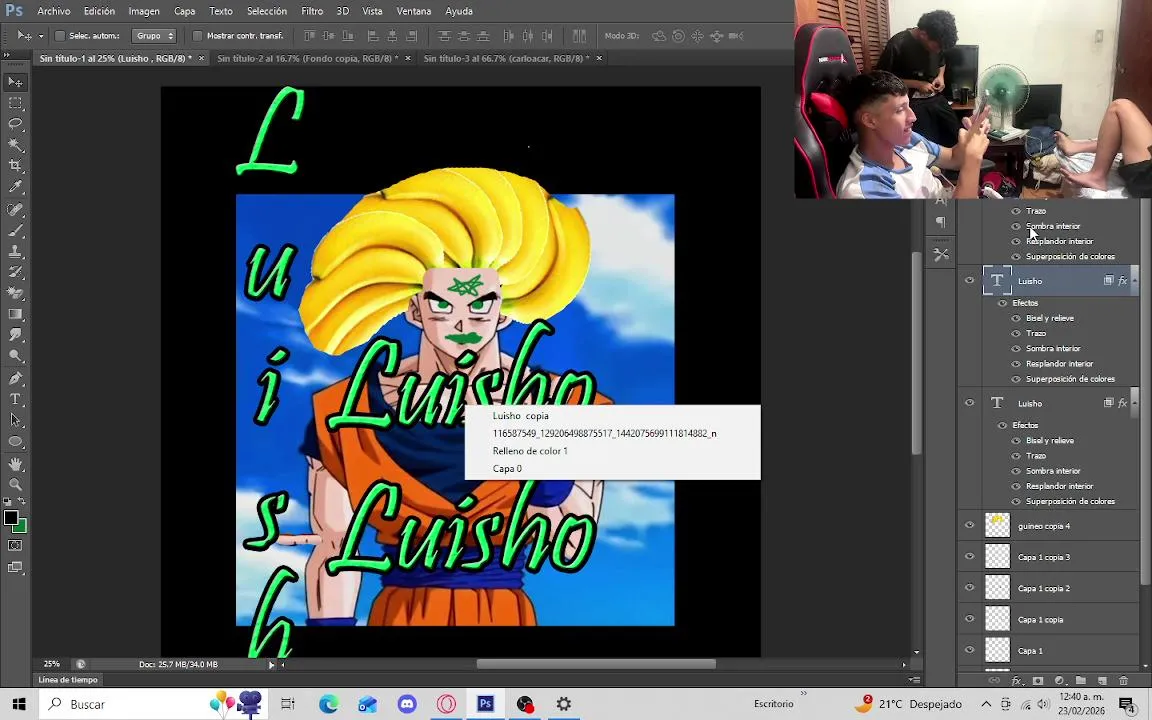Show hidden system tray icons
Image resolution: width=1152 pixels, height=720 pixels.
click(986, 704)
